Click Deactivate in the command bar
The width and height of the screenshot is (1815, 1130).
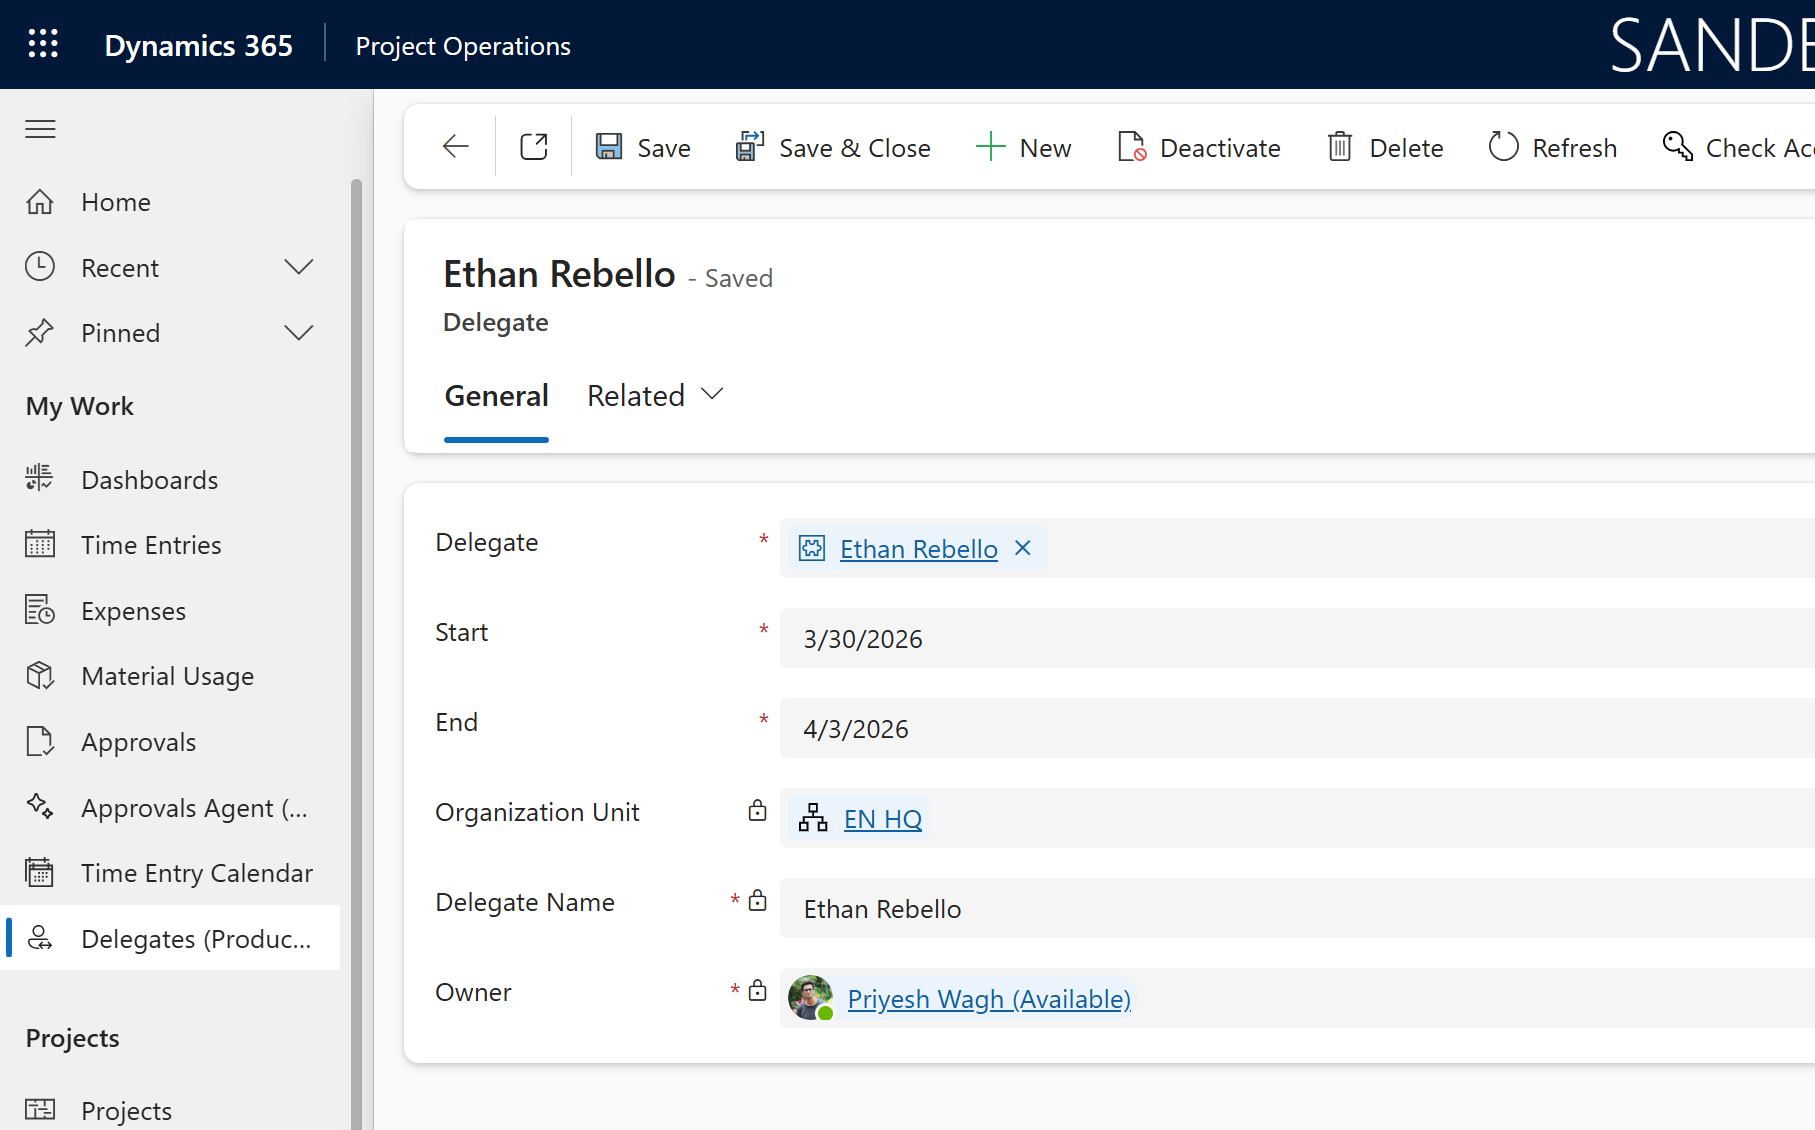coord(1199,146)
